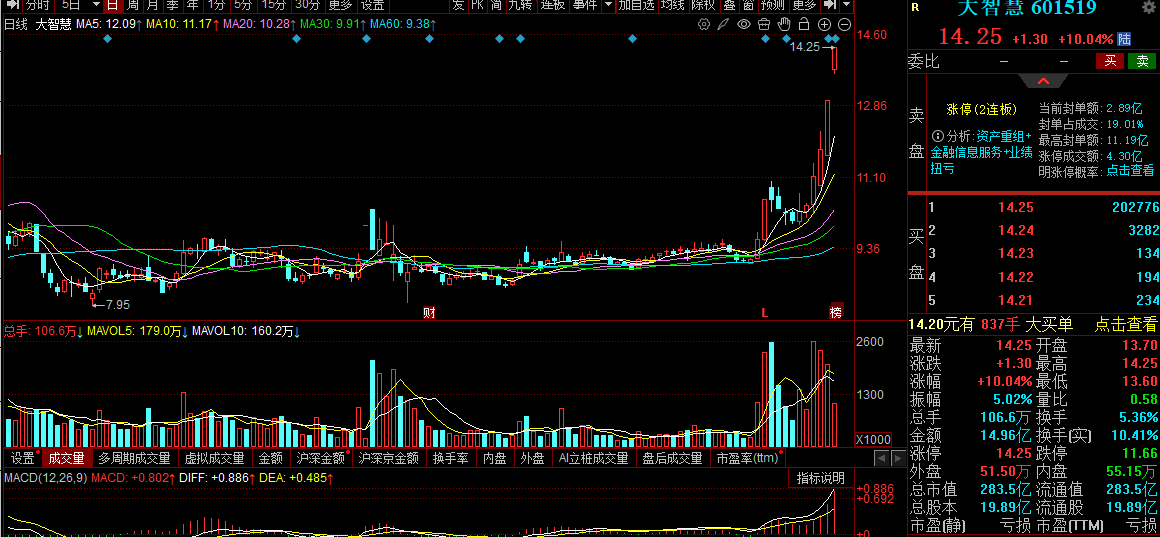Click the 发 toolbar button
Image resolution: width=1160 pixels, height=537 pixels.
point(459,4)
